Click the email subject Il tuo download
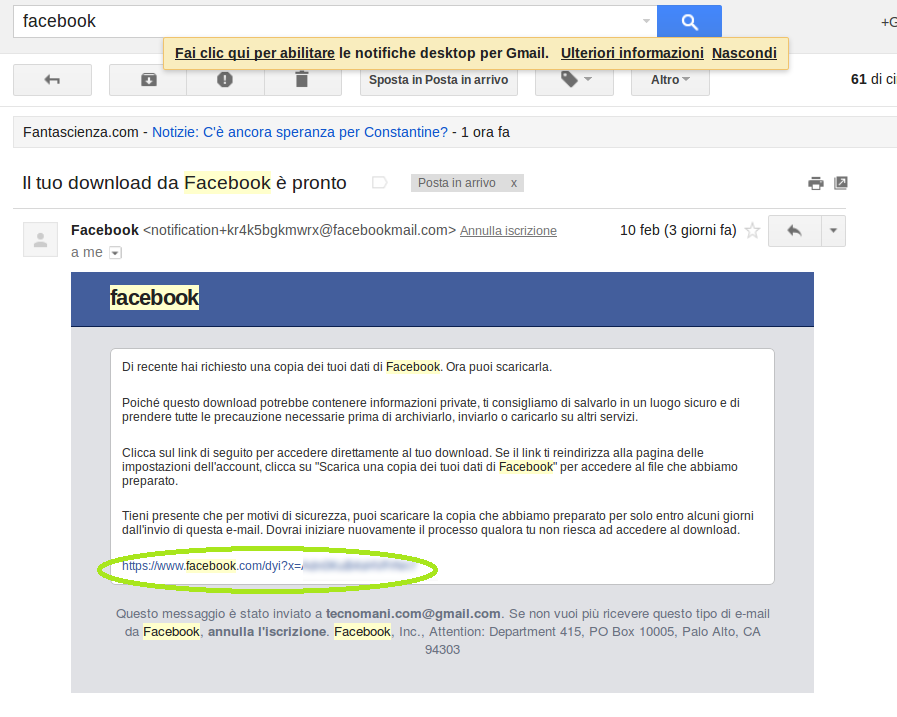The width and height of the screenshot is (897, 717). click(184, 183)
